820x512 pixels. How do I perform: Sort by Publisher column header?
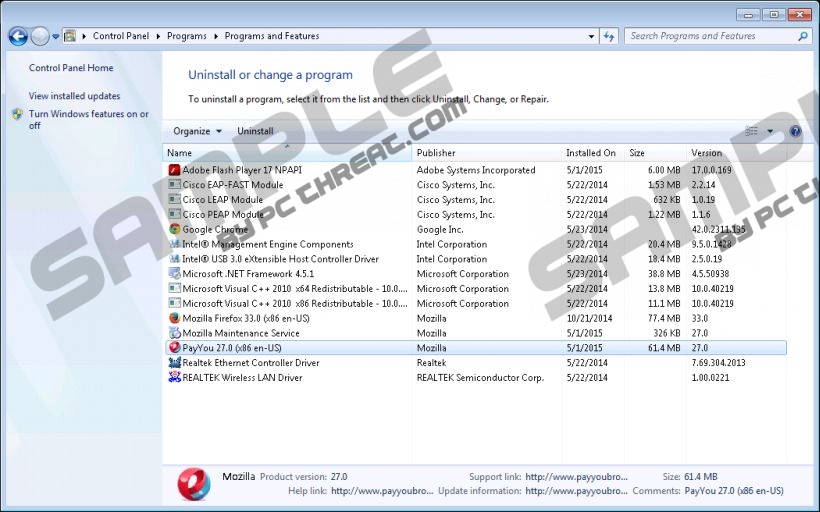click(x=486, y=153)
